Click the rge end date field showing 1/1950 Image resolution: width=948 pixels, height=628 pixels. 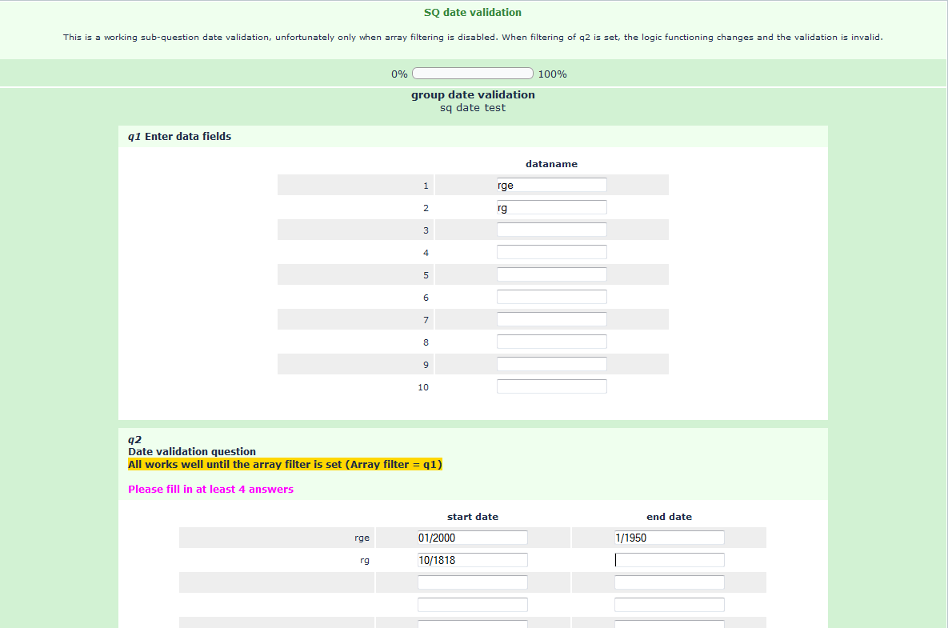(x=669, y=538)
